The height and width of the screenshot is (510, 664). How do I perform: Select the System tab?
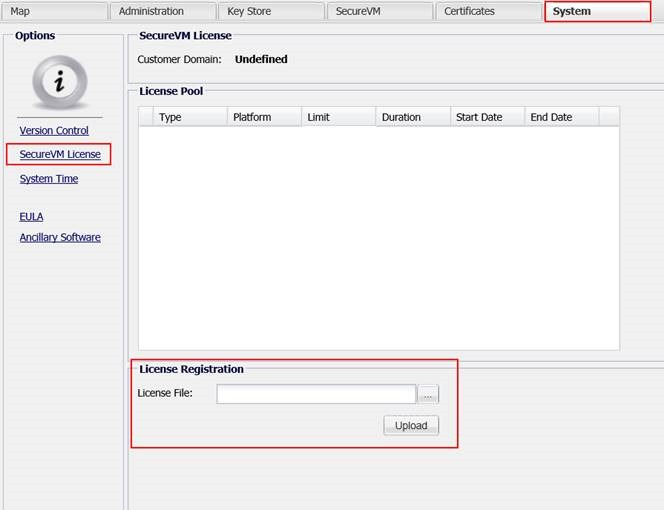click(x=596, y=11)
